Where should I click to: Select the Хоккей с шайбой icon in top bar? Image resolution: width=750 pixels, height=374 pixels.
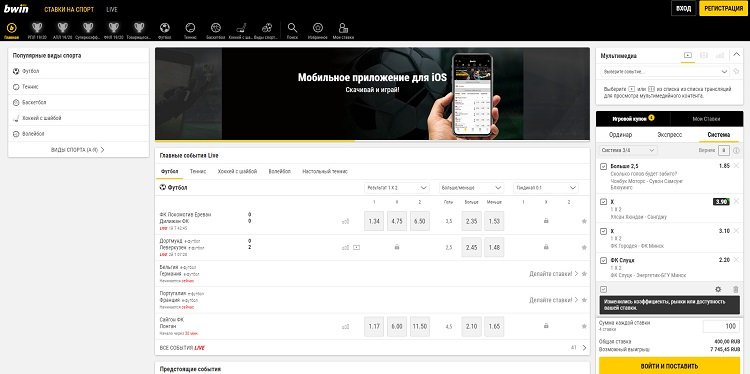point(241,28)
